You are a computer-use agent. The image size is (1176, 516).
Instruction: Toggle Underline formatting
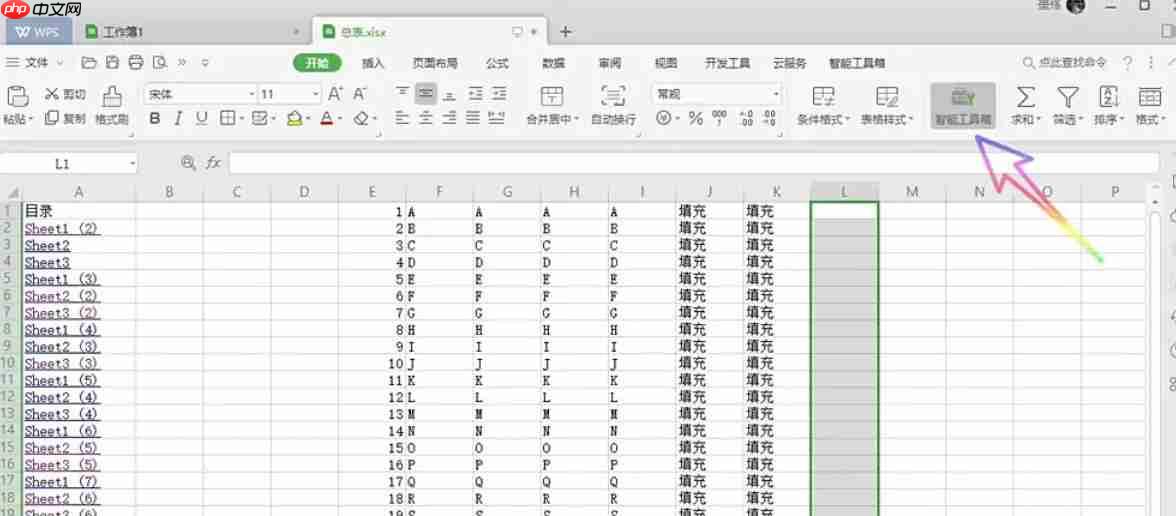point(201,118)
